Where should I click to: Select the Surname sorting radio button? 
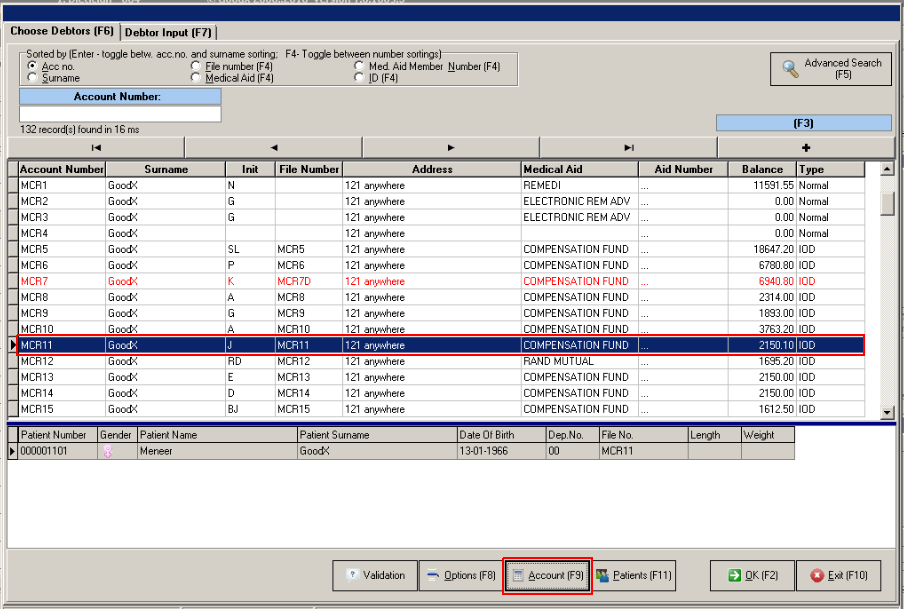point(33,78)
